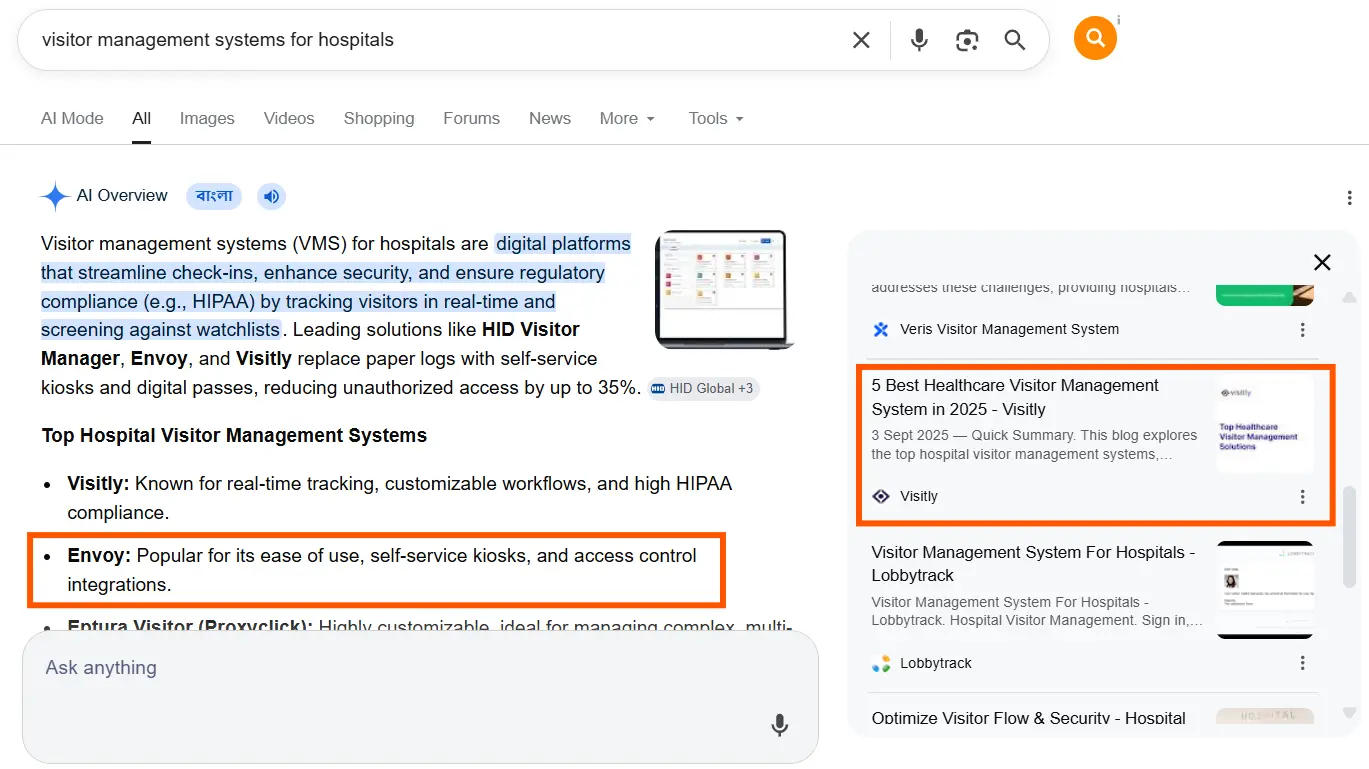This screenshot has height=769, width=1369.
Task: Close the sources side panel
Action: click(1322, 262)
